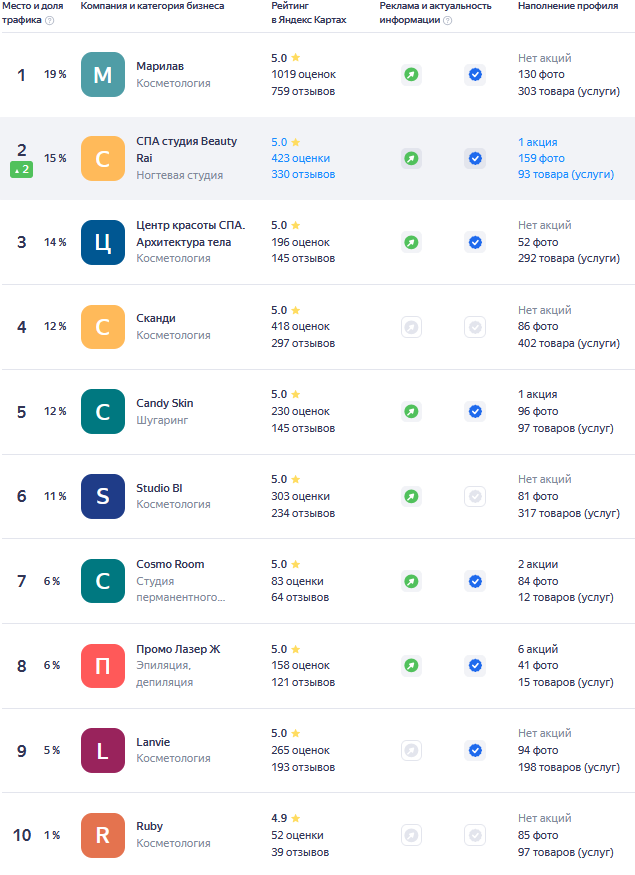This screenshot has height=875, width=635.
Task: Open the '93 товара (услуги)' link
Action: pos(566,175)
